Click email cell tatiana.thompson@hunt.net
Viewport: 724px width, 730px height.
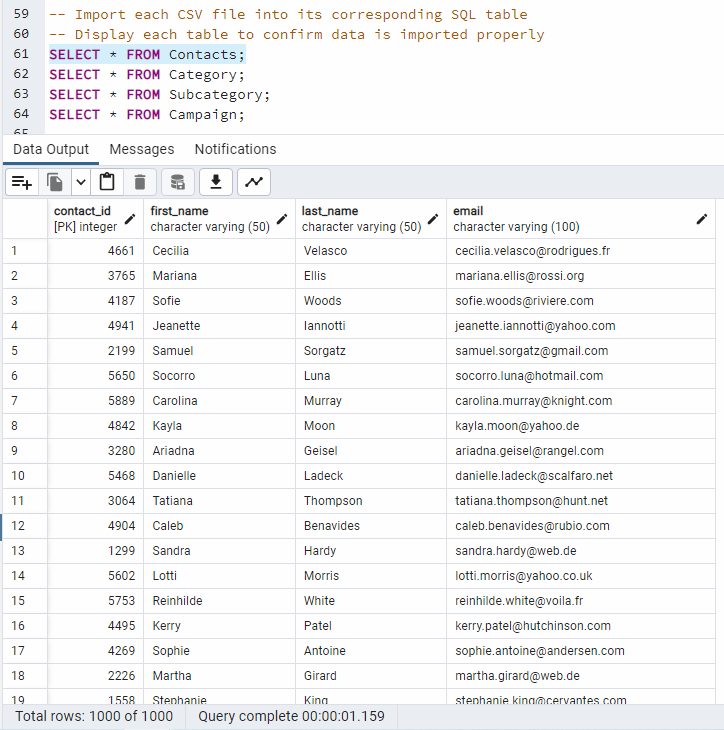pyautogui.click(x=581, y=501)
